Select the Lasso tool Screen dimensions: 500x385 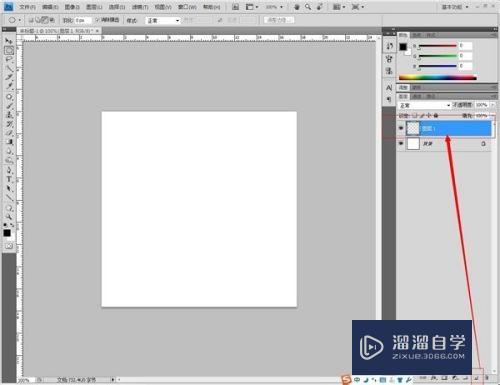tap(9, 59)
